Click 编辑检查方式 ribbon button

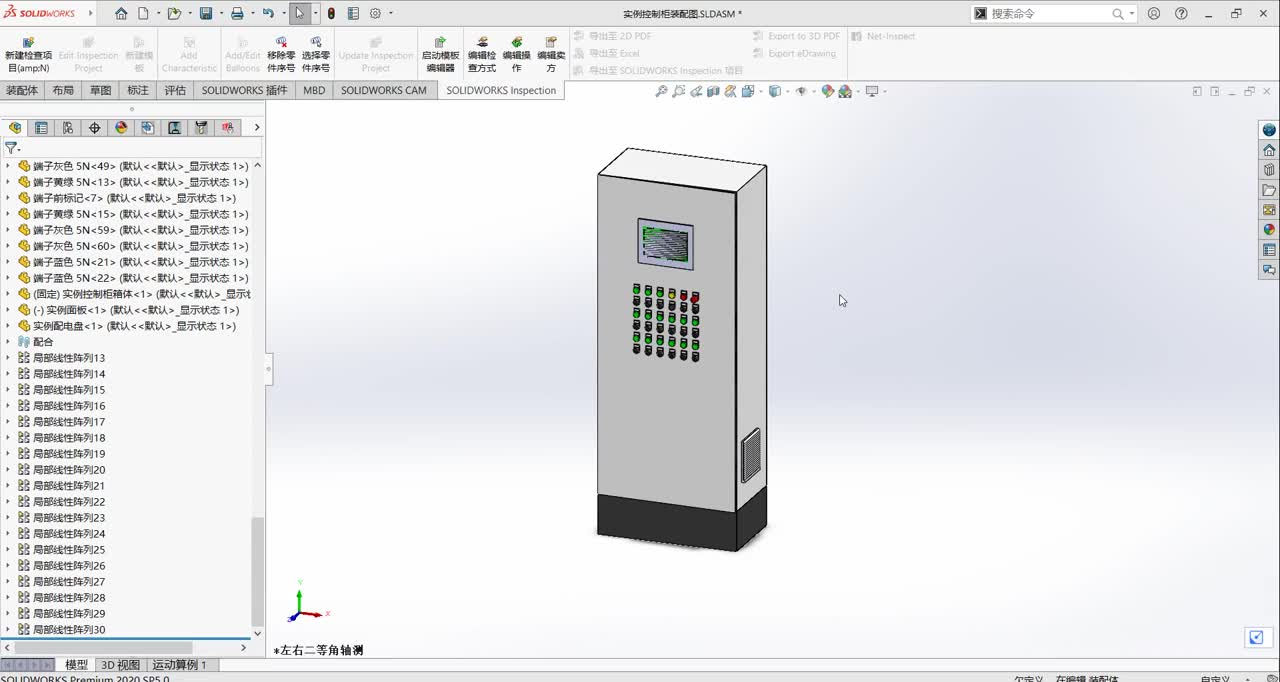coord(482,55)
